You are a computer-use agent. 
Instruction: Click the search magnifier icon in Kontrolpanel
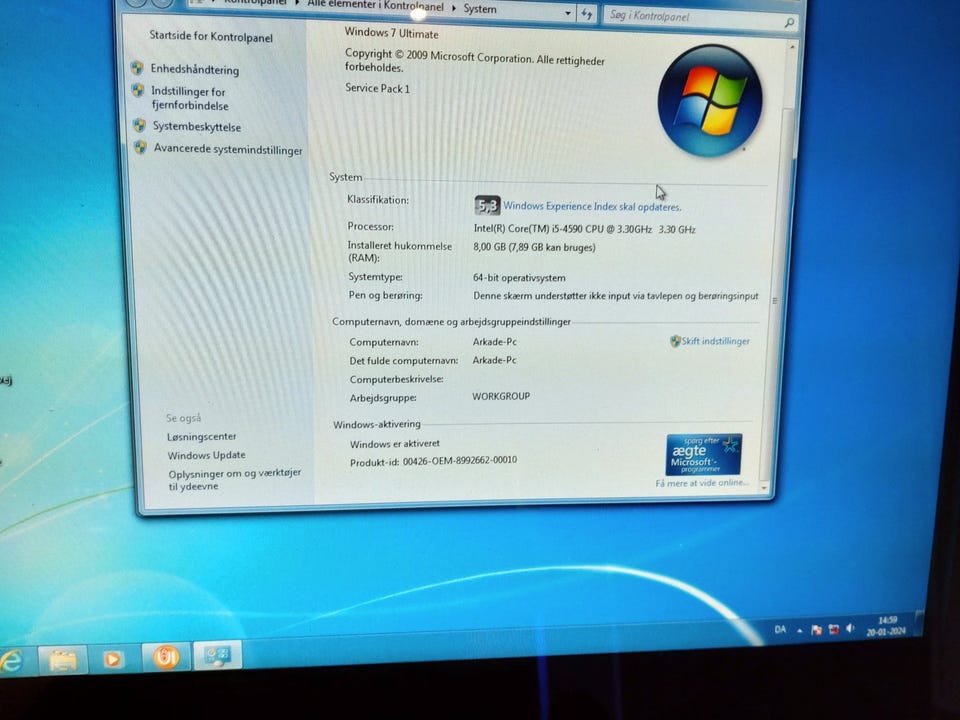(789, 23)
